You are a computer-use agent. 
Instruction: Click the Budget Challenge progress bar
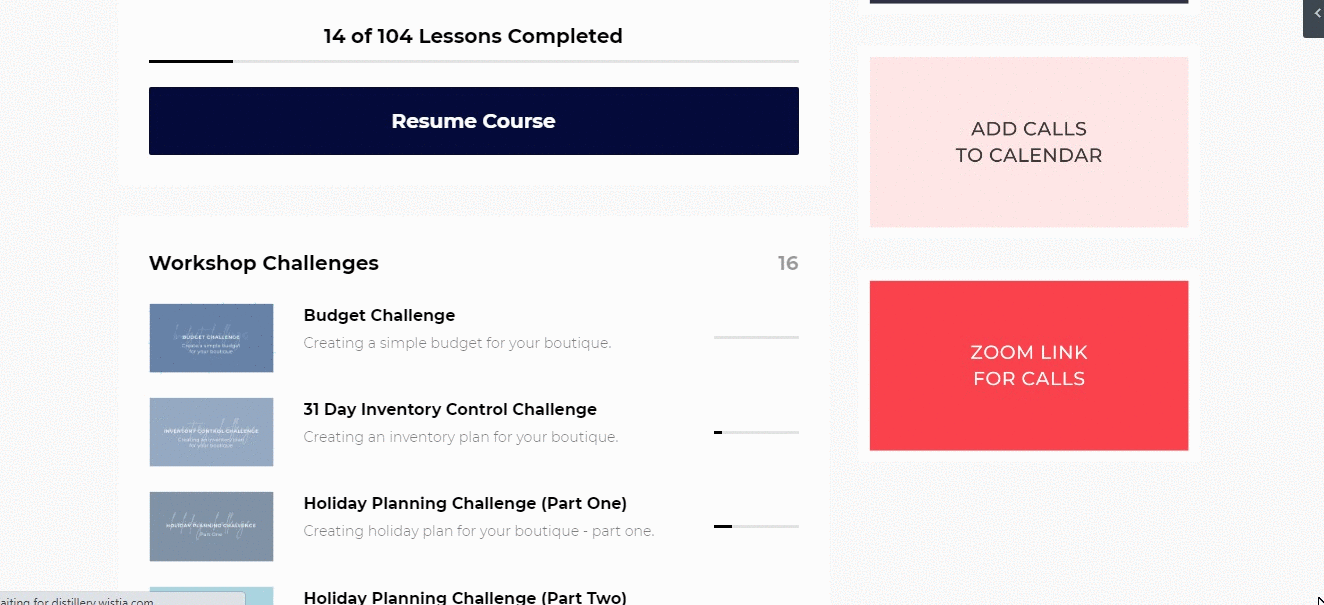(x=756, y=338)
